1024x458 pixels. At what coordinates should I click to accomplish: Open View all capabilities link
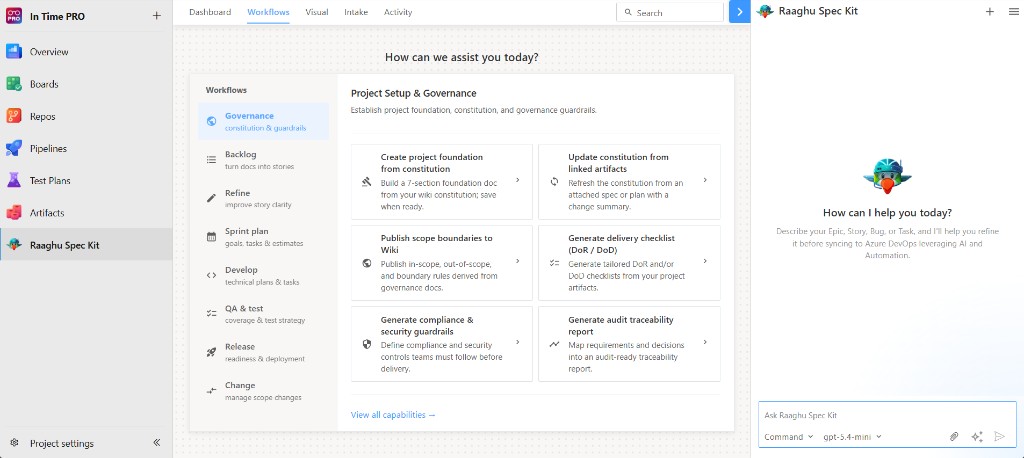[393, 415]
